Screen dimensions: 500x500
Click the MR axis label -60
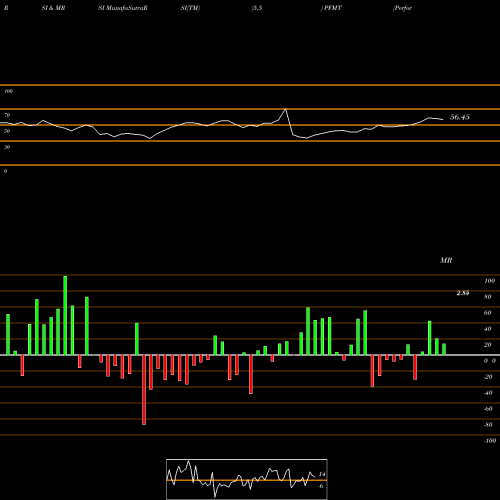click(x=488, y=409)
